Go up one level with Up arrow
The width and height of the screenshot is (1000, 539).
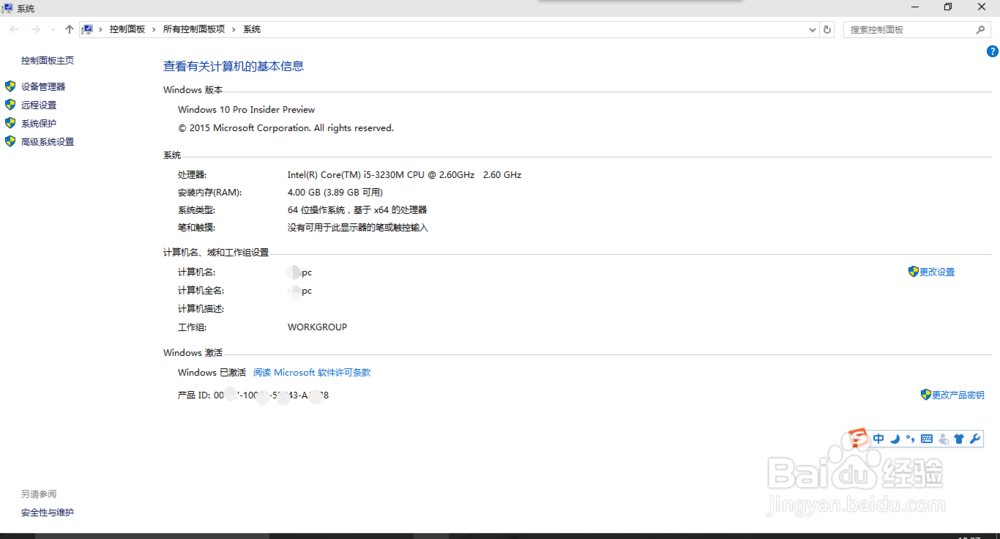pyautogui.click(x=69, y=29)
